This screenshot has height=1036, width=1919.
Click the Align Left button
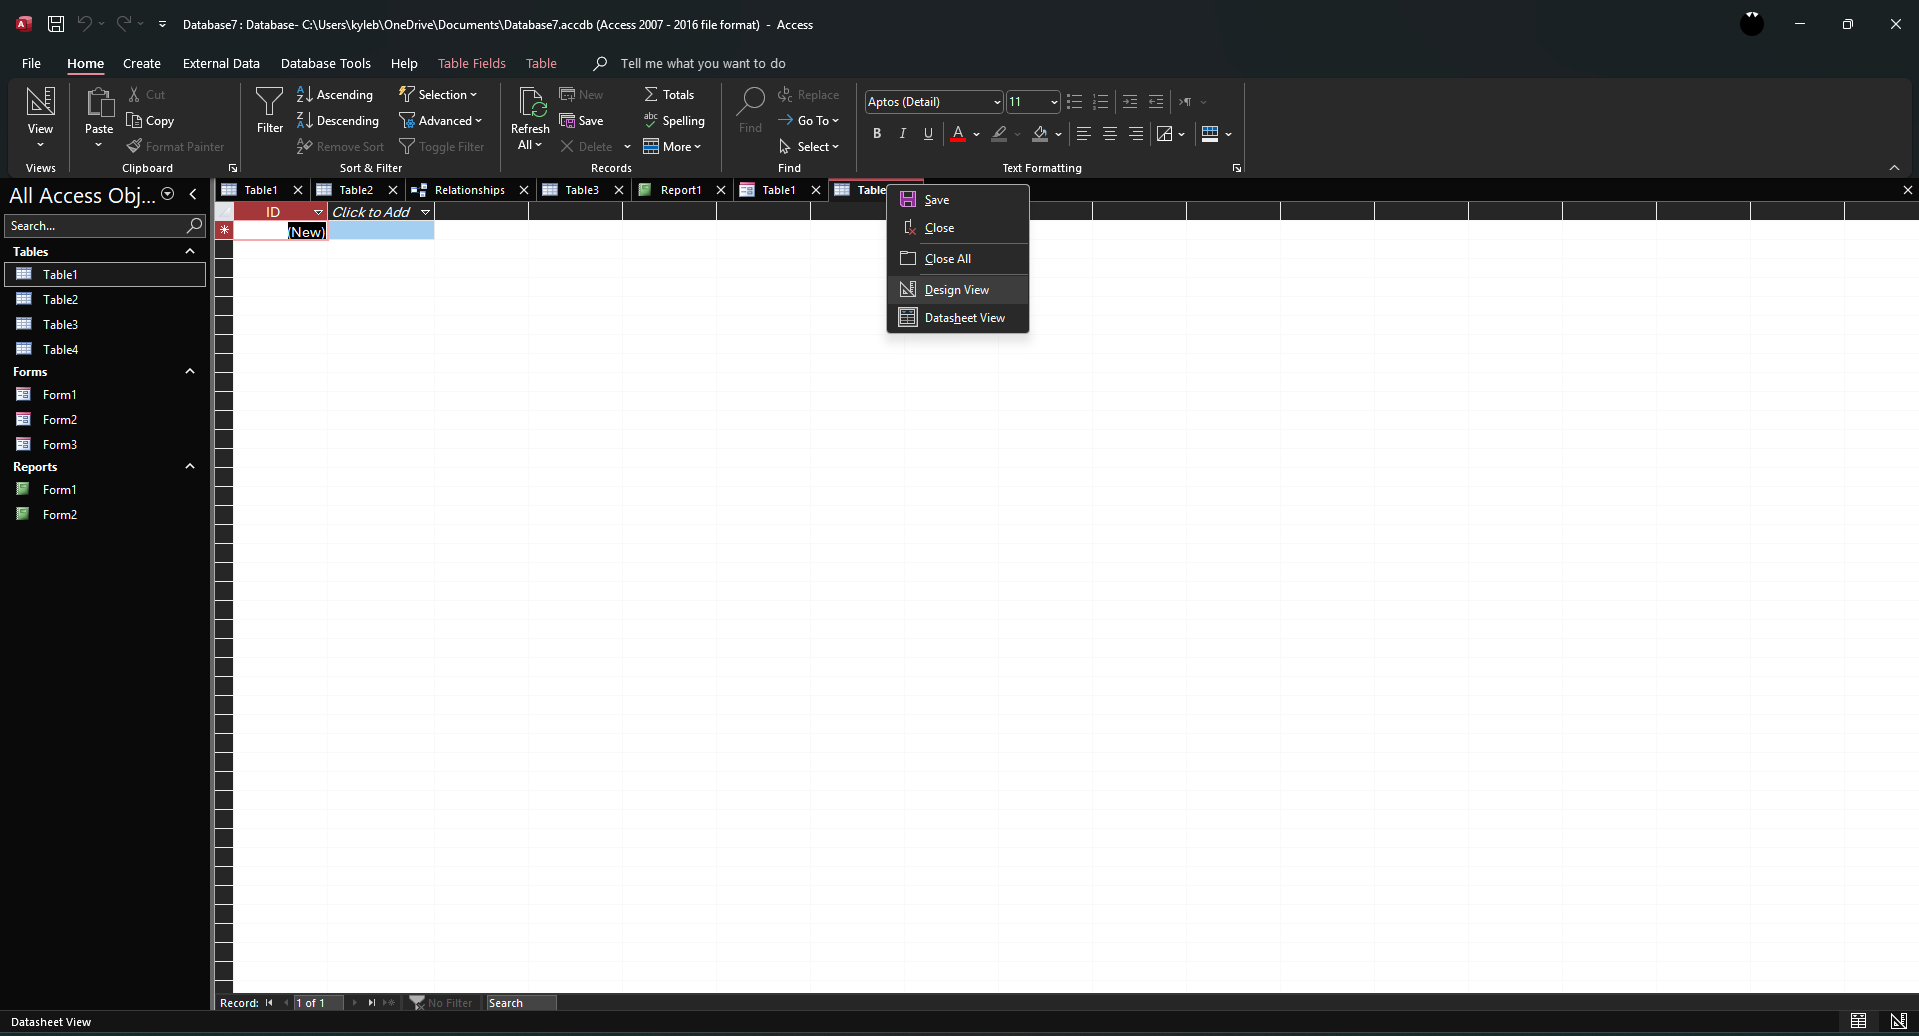pyautogui.click(x=1084, y=133)
